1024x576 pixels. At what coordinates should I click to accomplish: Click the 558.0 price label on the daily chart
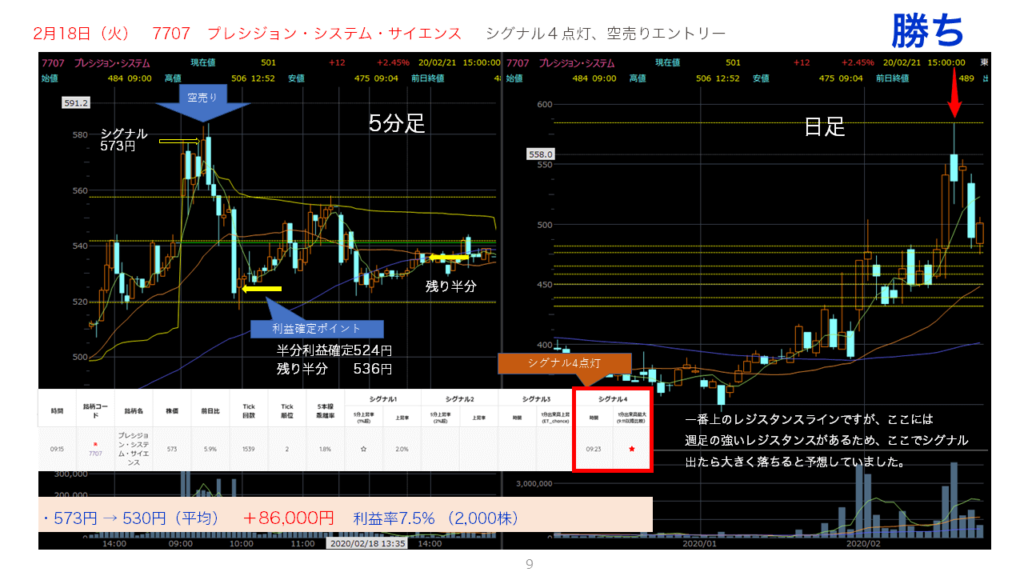tap(541, 154)
